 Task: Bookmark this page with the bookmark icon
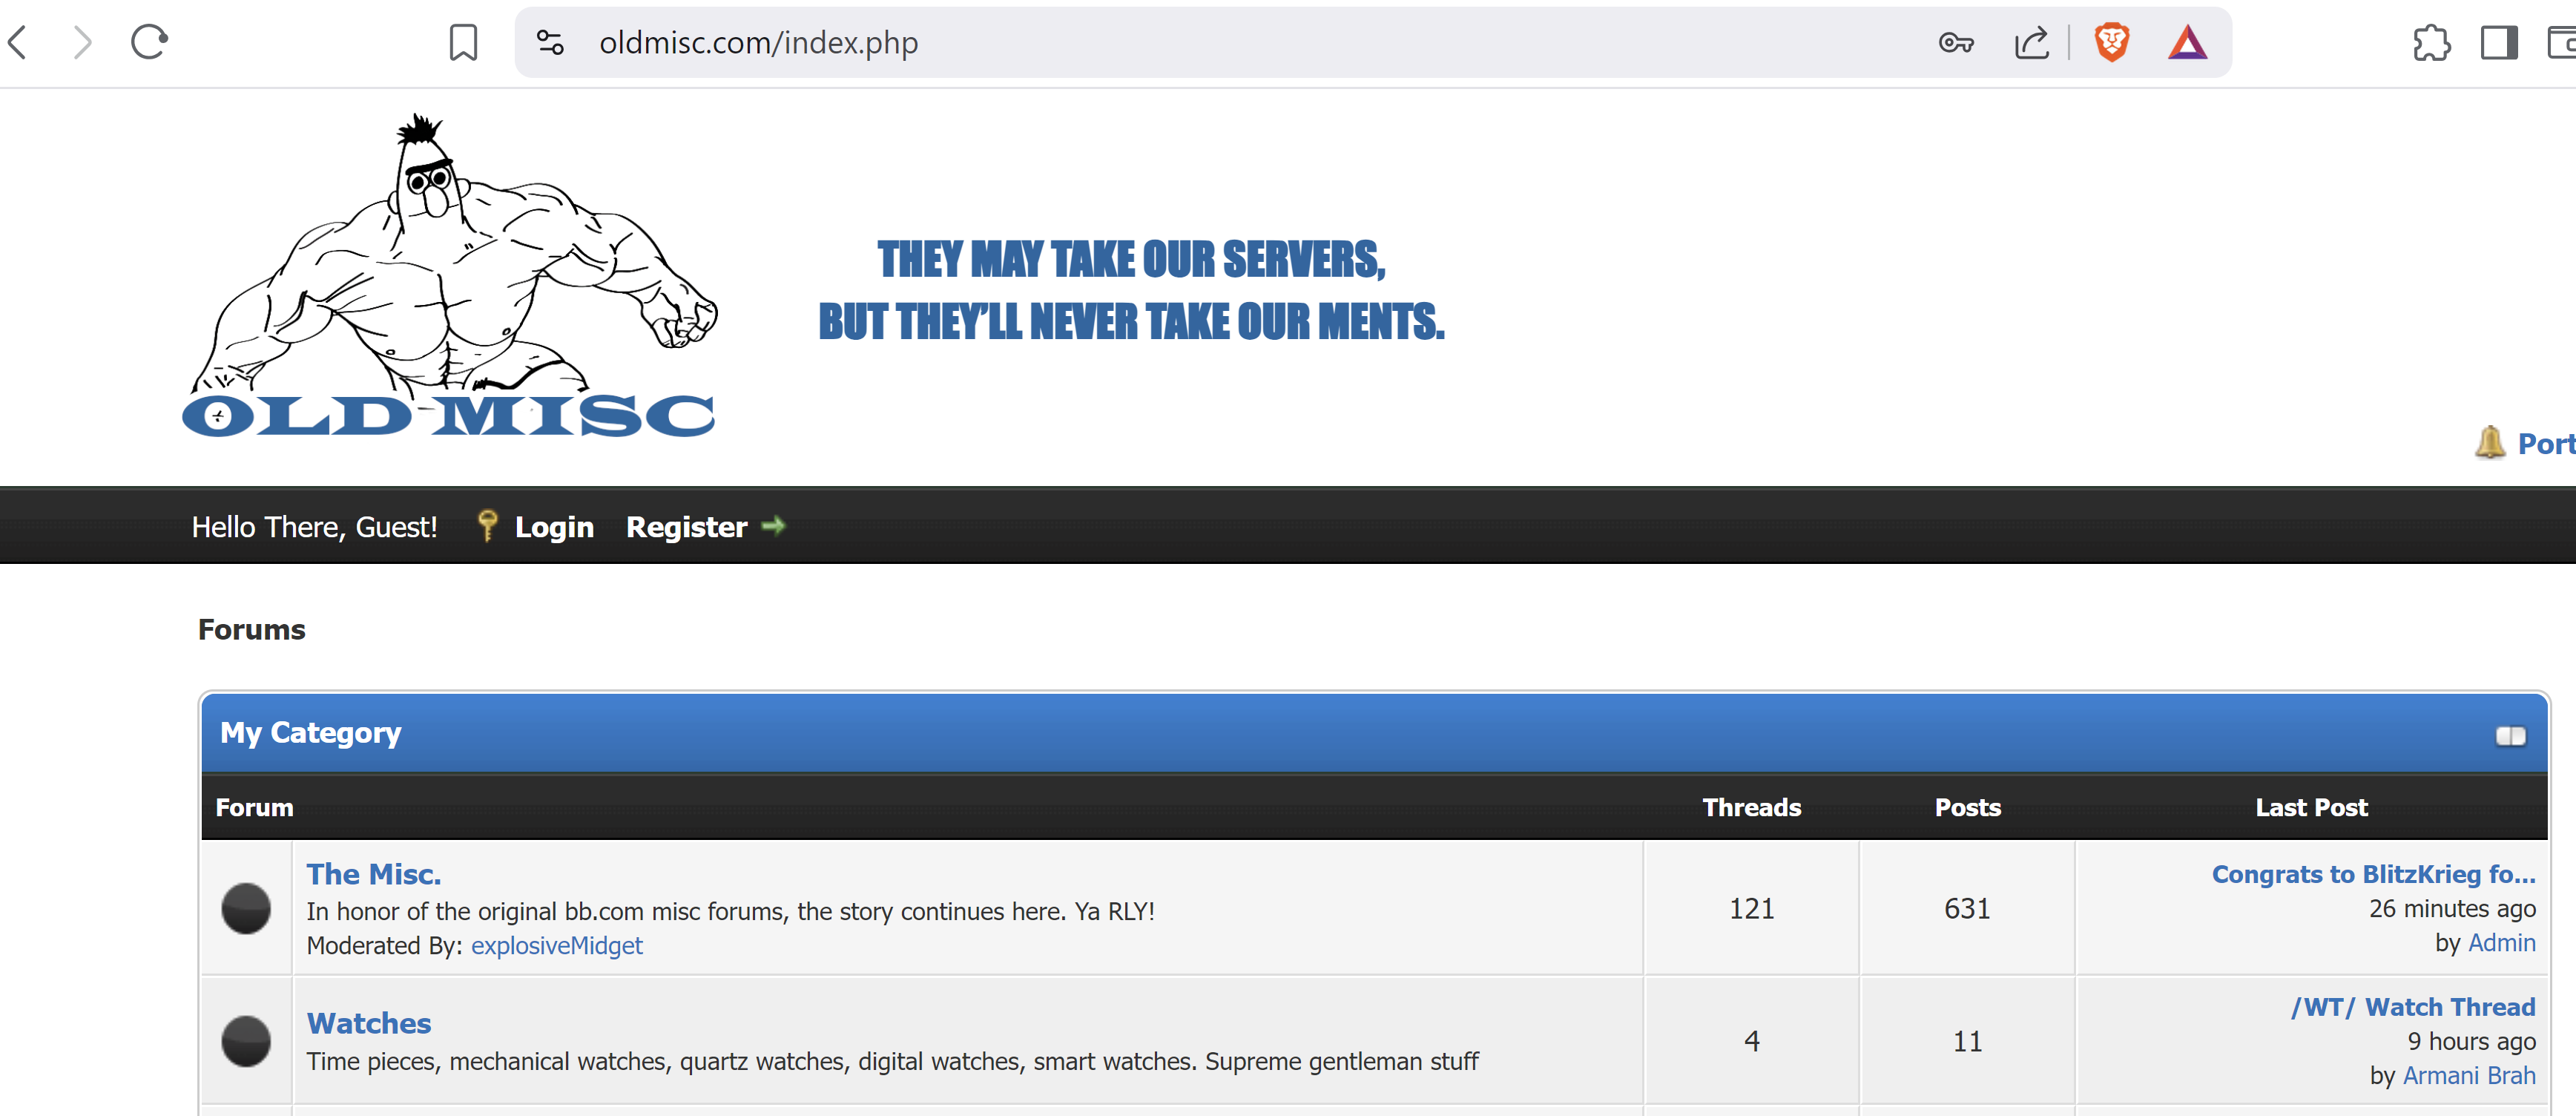point(463,42)
